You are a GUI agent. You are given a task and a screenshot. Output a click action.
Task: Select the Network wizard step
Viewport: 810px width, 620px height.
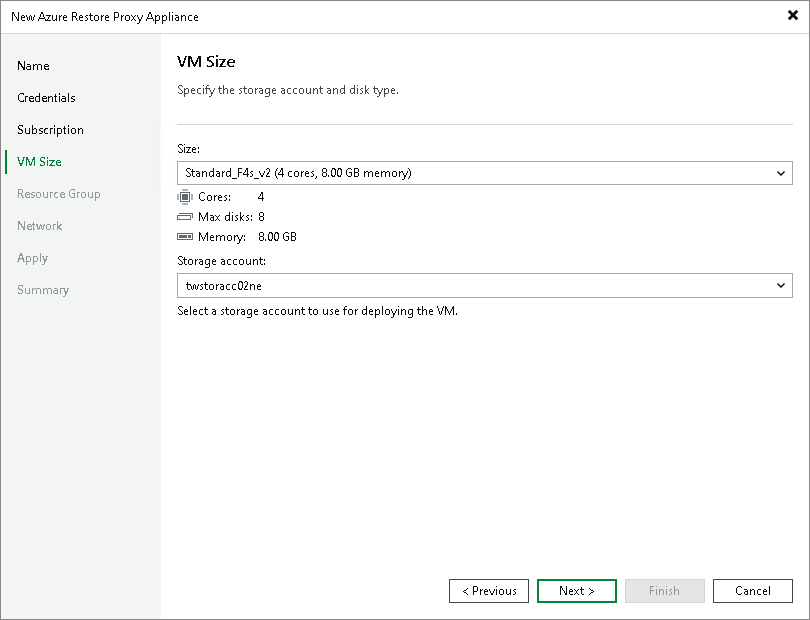click(39, 226)
